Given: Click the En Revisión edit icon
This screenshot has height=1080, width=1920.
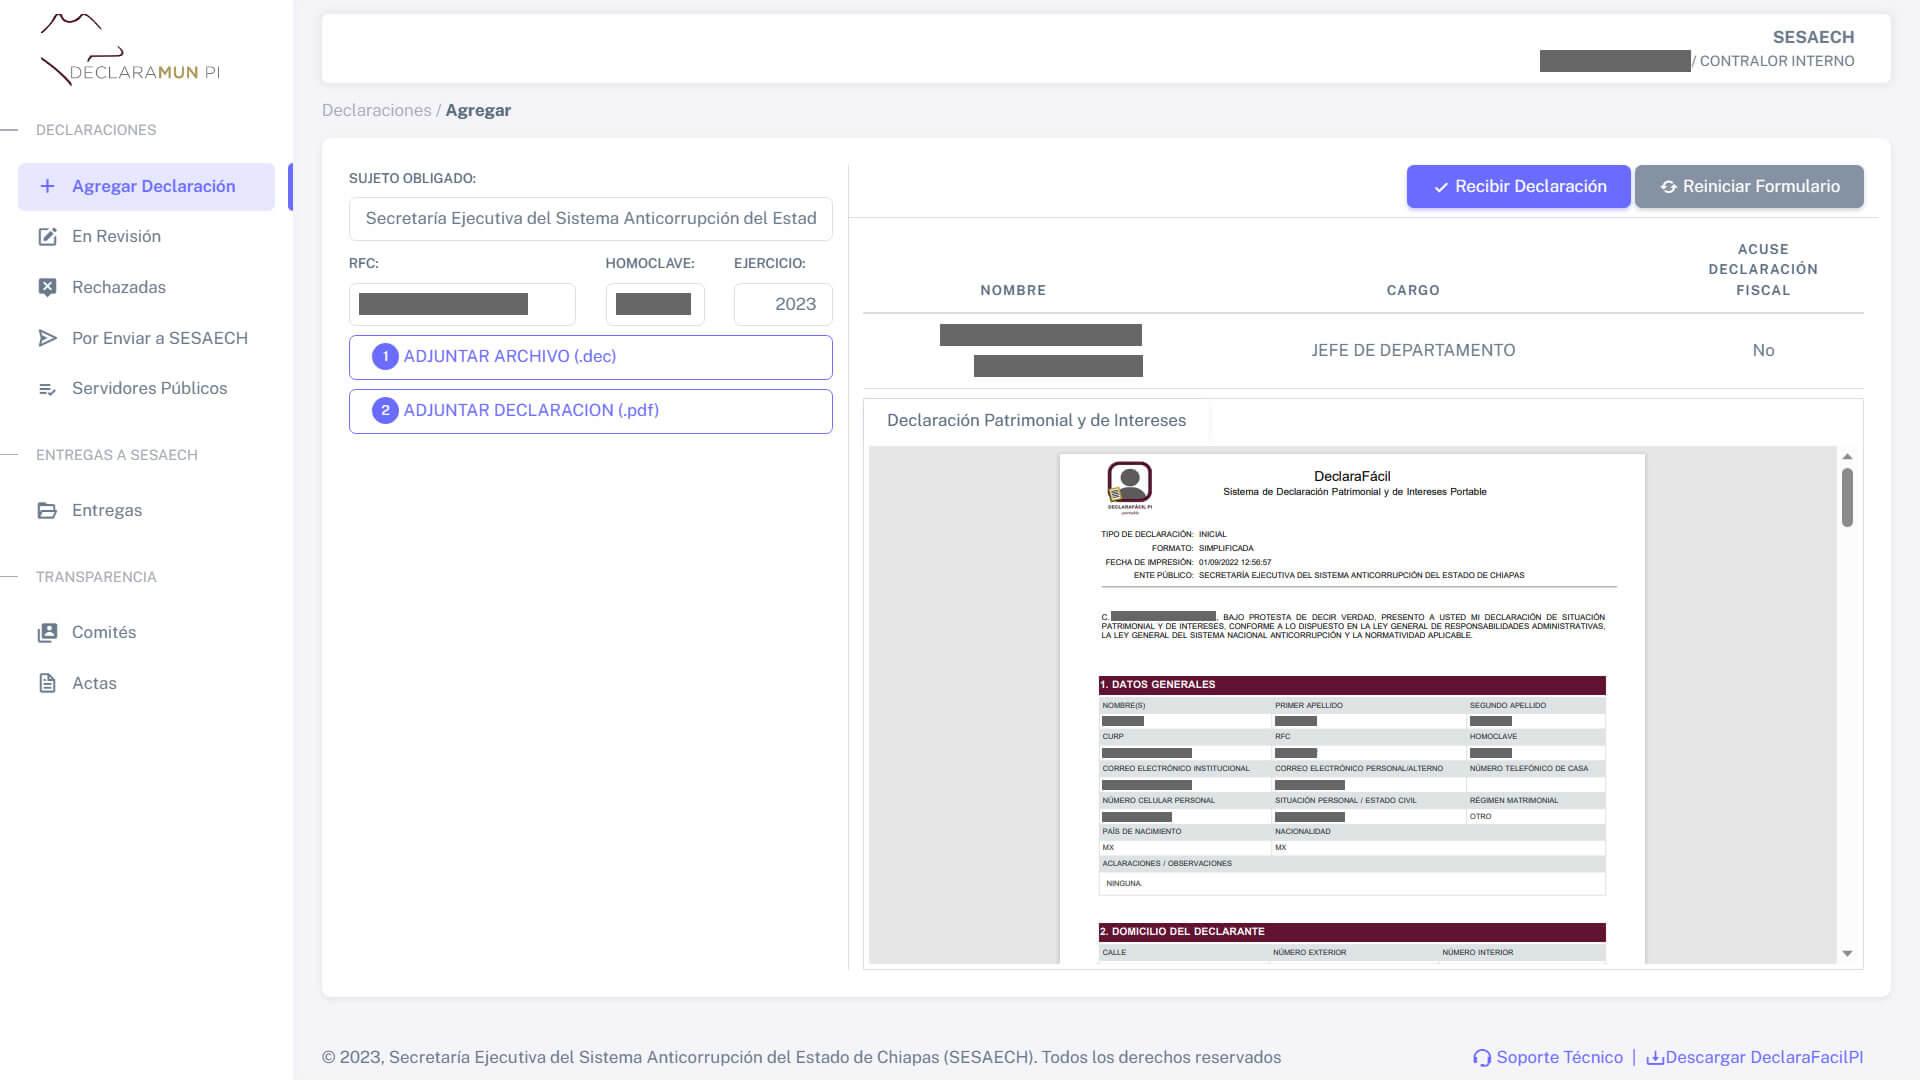Looking at the screenshot, I should pyautogui.click(x=47, y=237).
